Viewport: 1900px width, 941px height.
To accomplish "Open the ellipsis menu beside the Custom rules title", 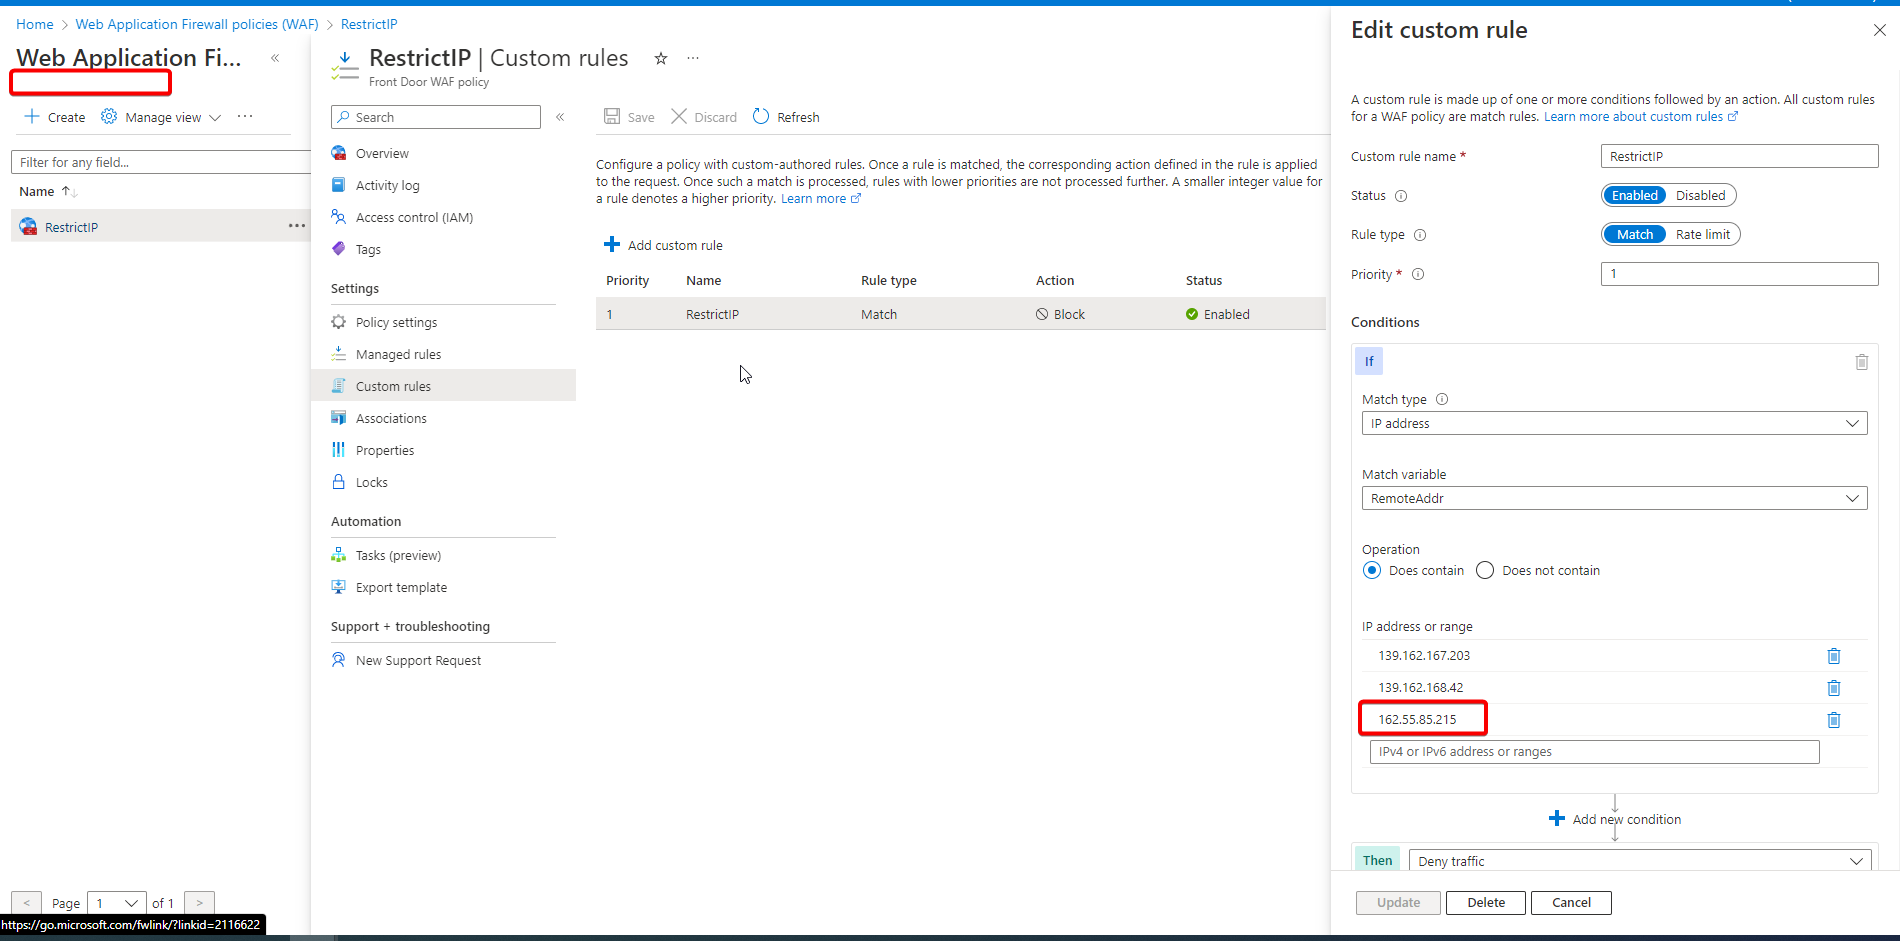I will (693, 58).
